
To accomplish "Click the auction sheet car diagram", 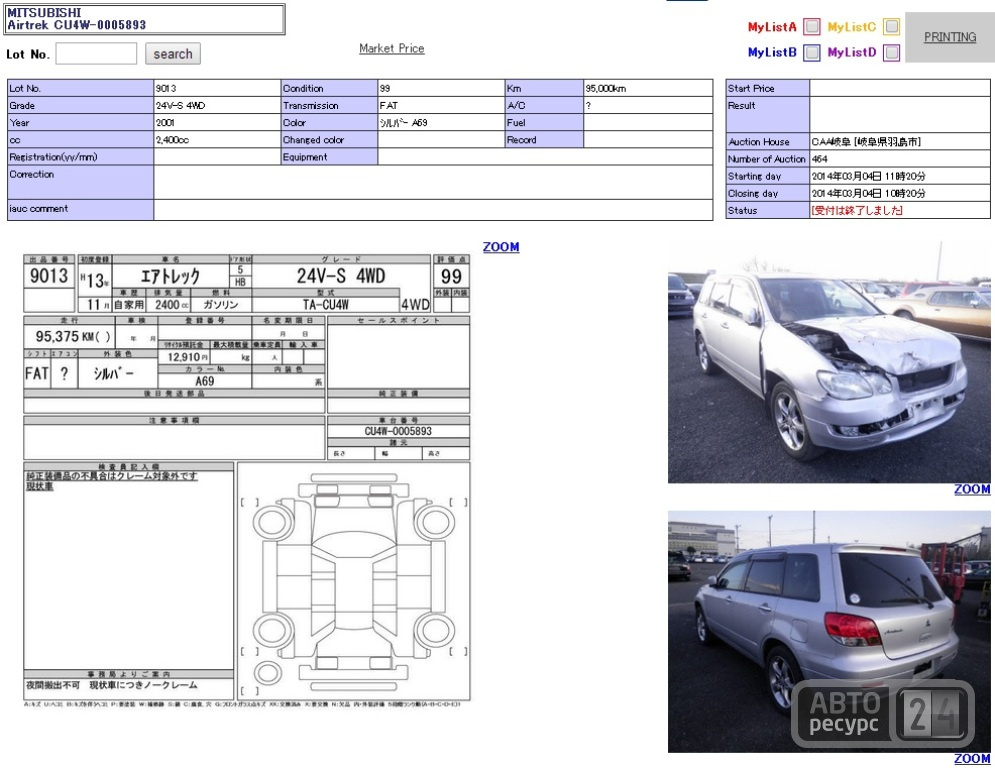I will [x=353, y=581].
